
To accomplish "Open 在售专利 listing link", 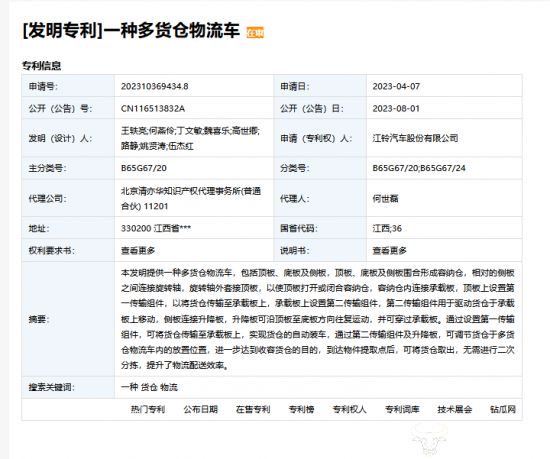I will (253, 409).
